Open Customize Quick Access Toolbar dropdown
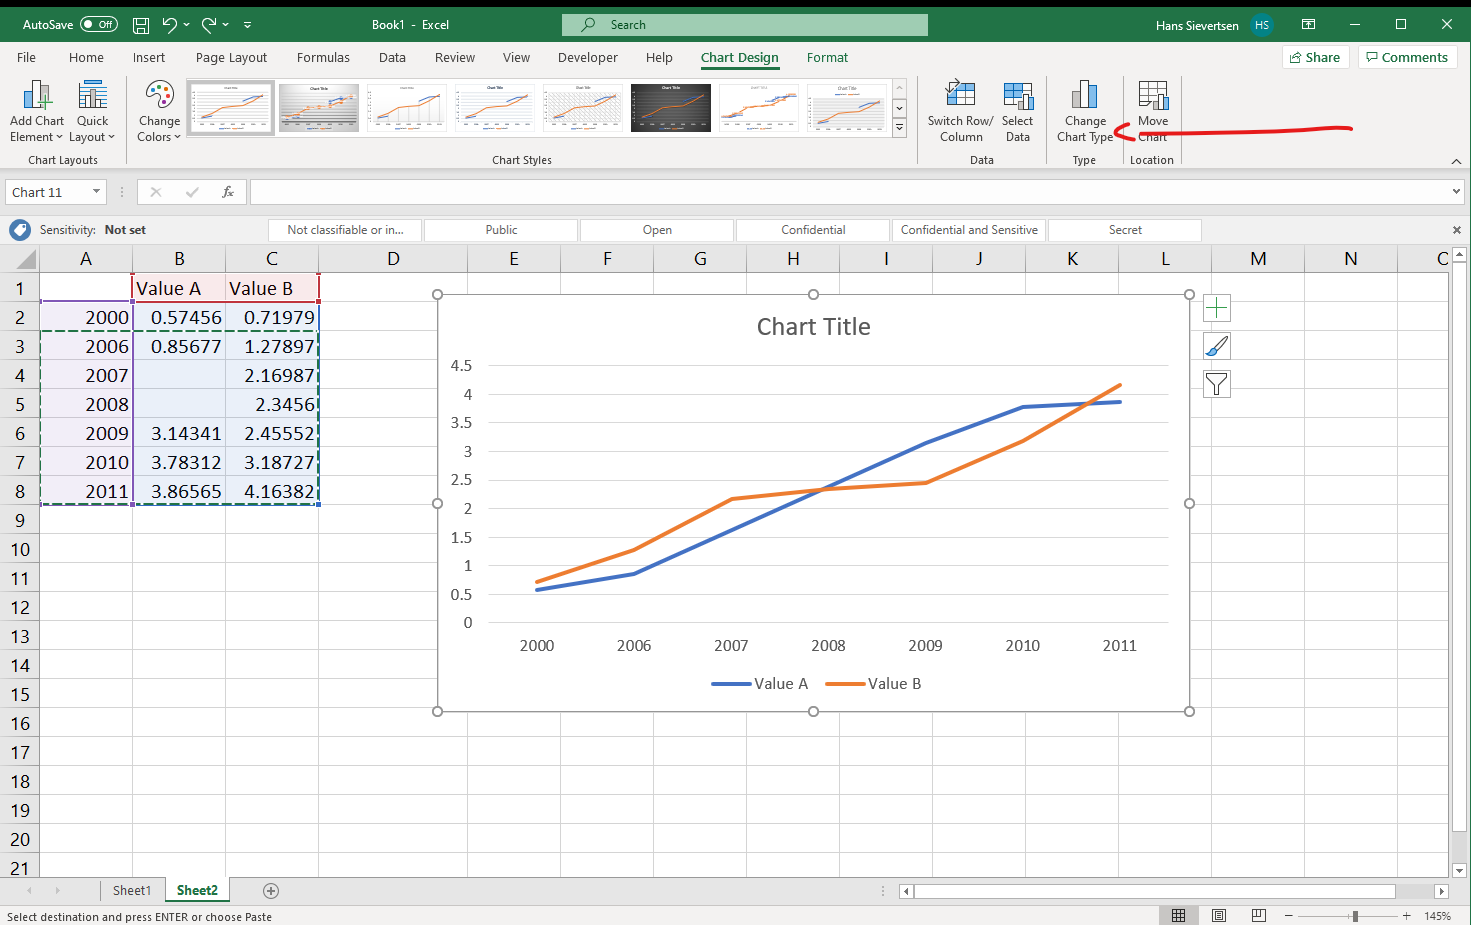The width and height of the screenshot is (1471, 925). (x=247, y=25)
